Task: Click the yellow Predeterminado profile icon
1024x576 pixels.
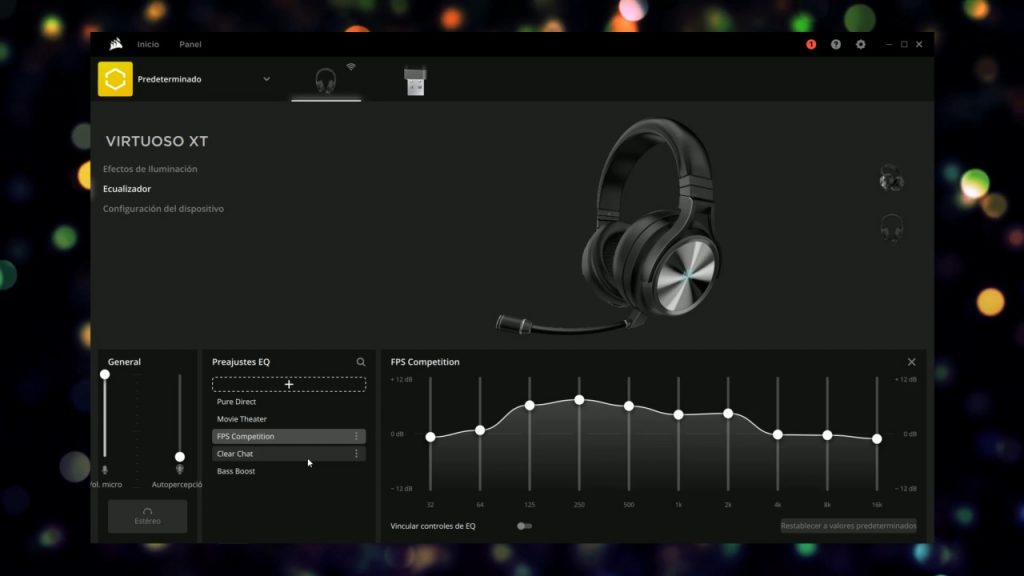Action: (115, 79)
